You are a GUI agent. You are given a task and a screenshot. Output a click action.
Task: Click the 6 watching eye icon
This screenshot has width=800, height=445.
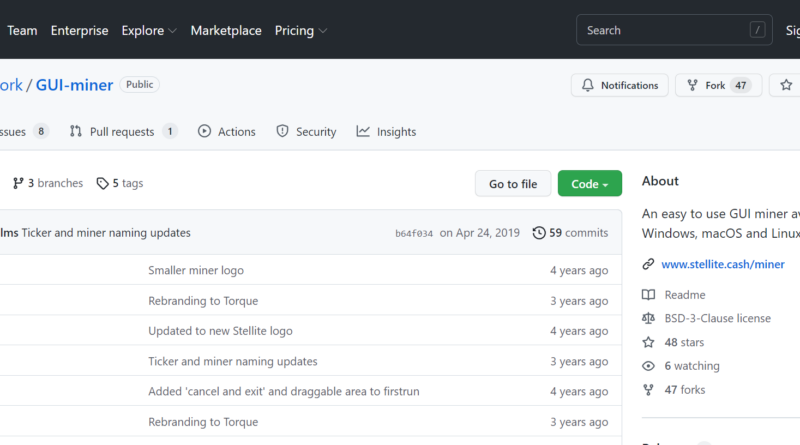pyautogui.click(x=648, y=366)
